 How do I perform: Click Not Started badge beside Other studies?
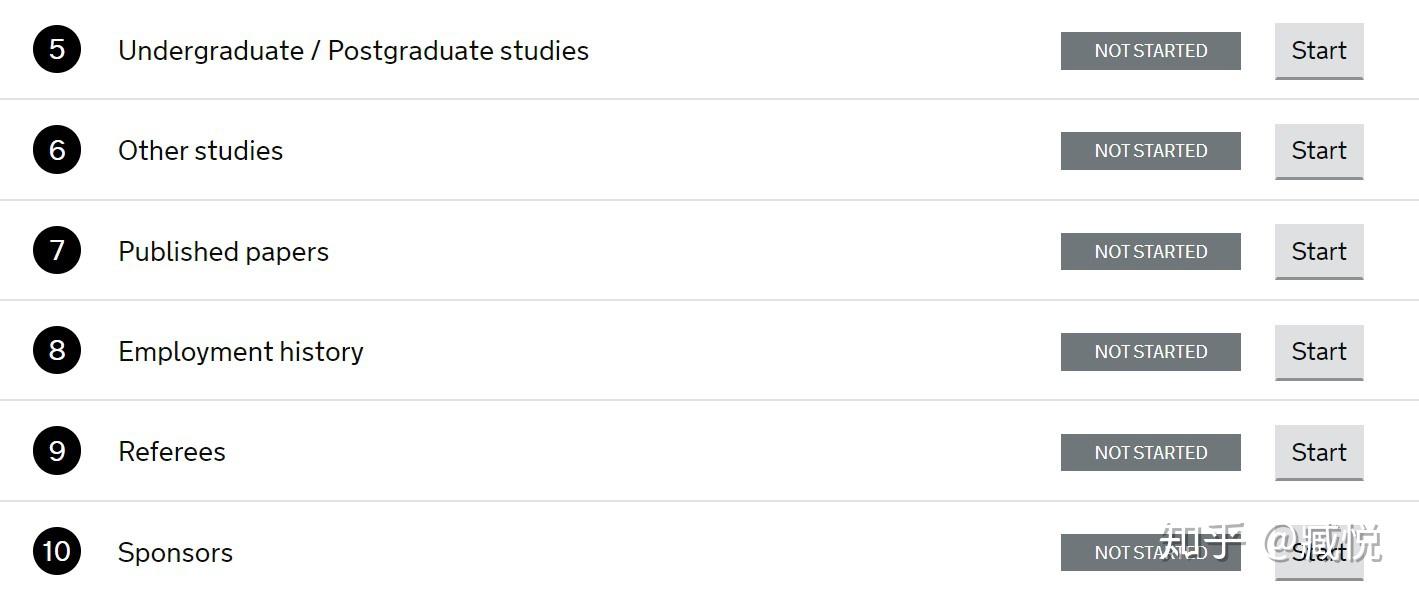point(1150,151)
